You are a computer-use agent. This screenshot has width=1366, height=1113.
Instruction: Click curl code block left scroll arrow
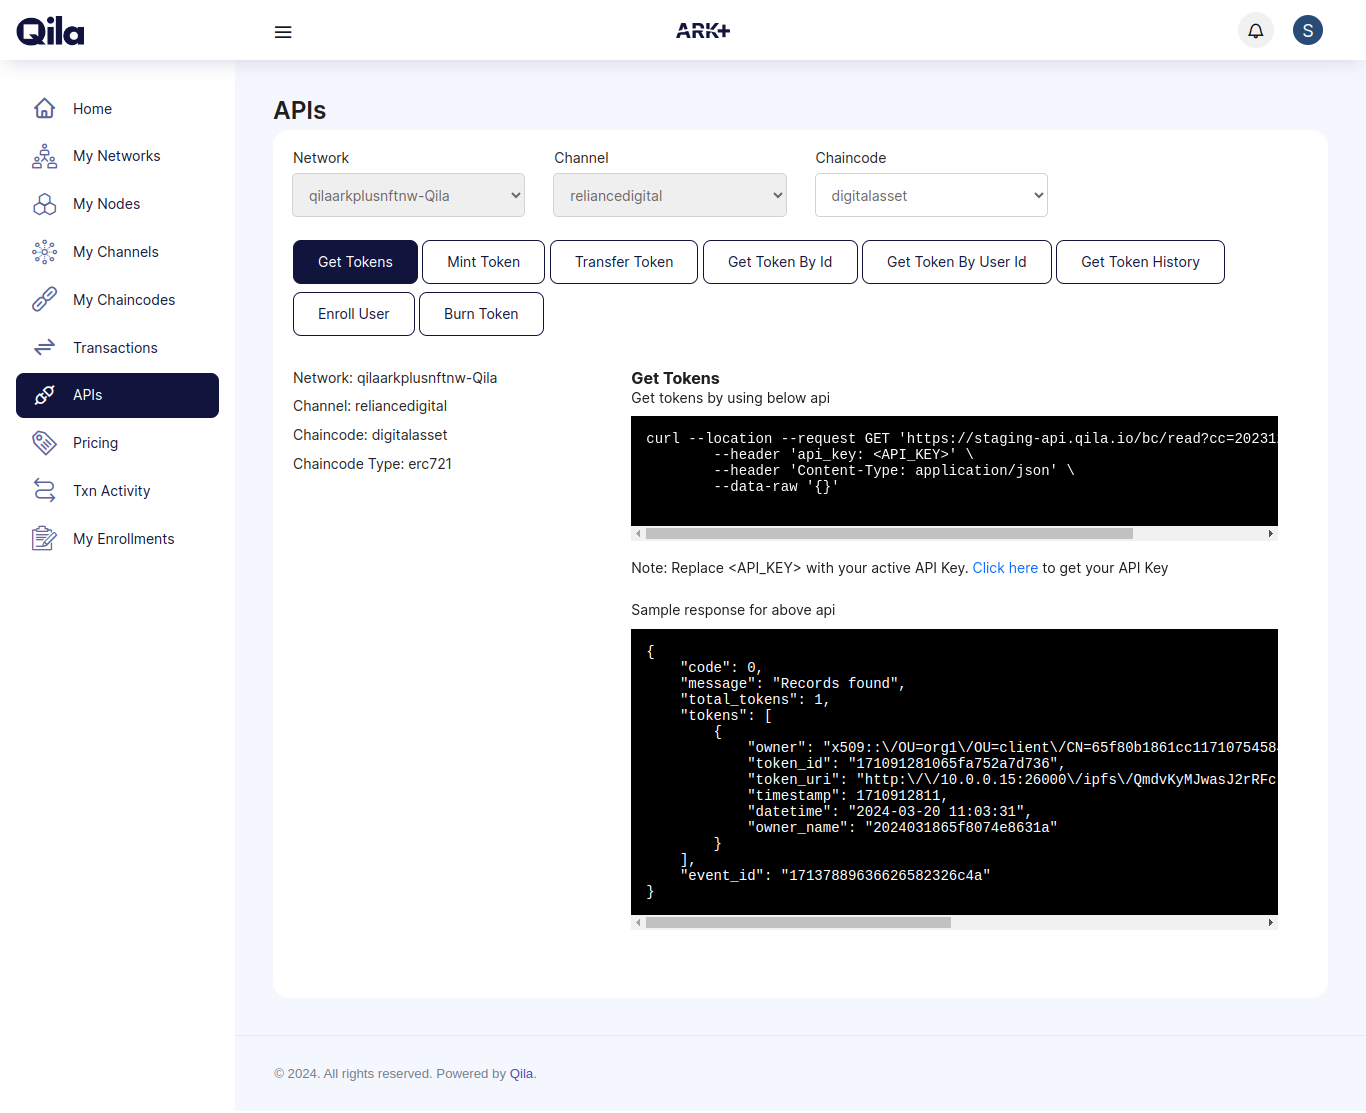pos(638,533)
